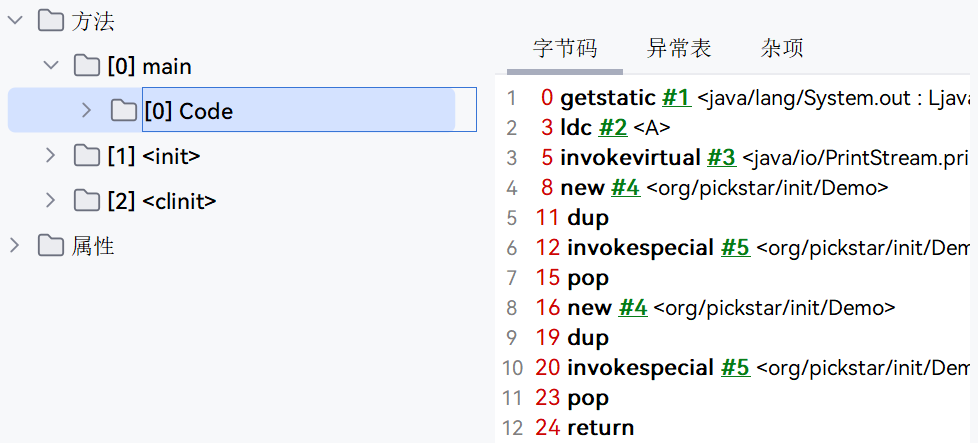Expand the [2] <clinit> node

51,200
